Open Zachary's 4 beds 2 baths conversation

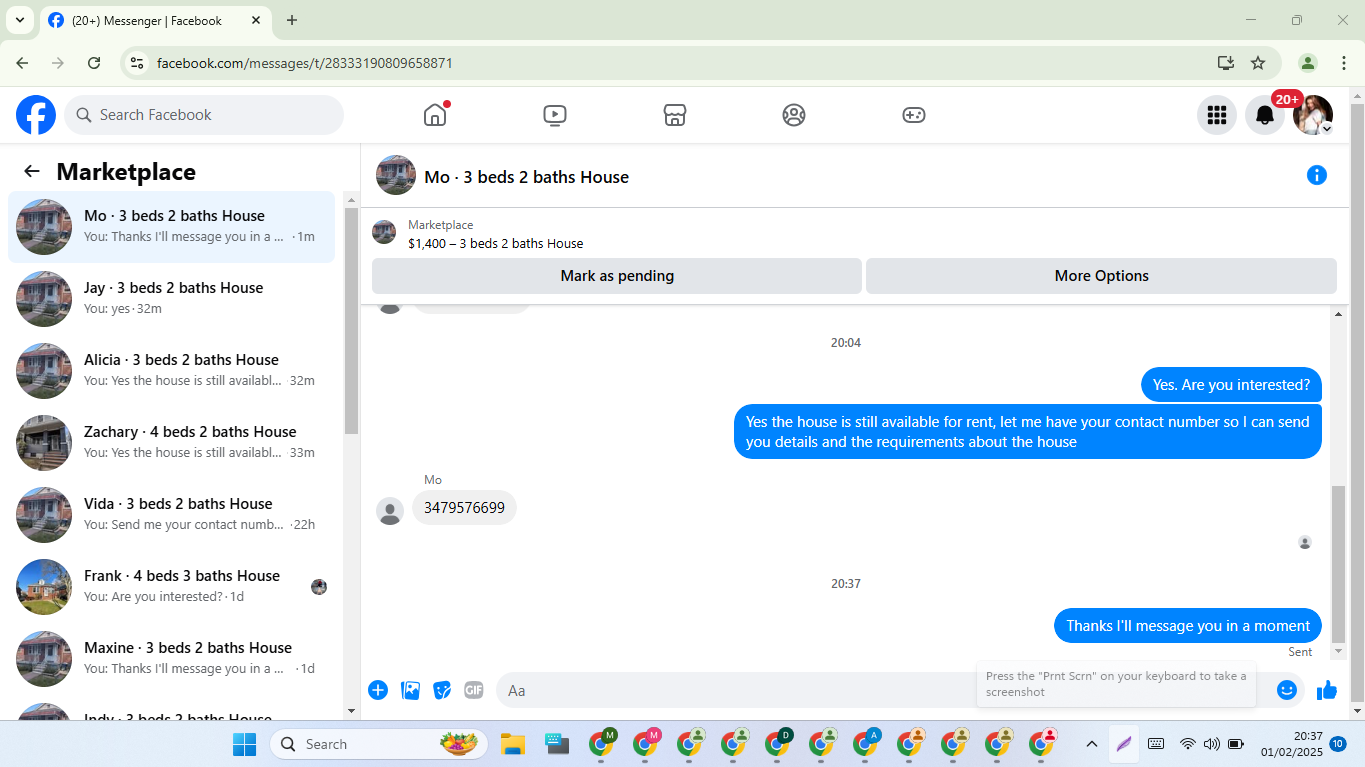[x=171, y=443]
